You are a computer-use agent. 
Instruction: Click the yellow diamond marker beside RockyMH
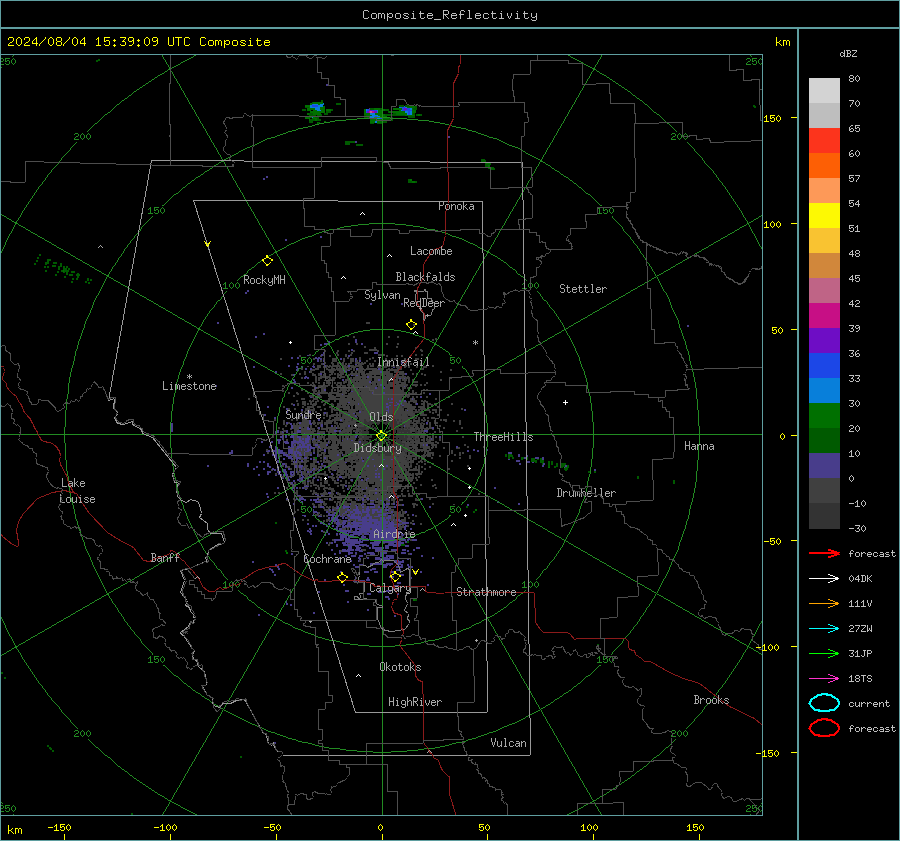point(267,261)
